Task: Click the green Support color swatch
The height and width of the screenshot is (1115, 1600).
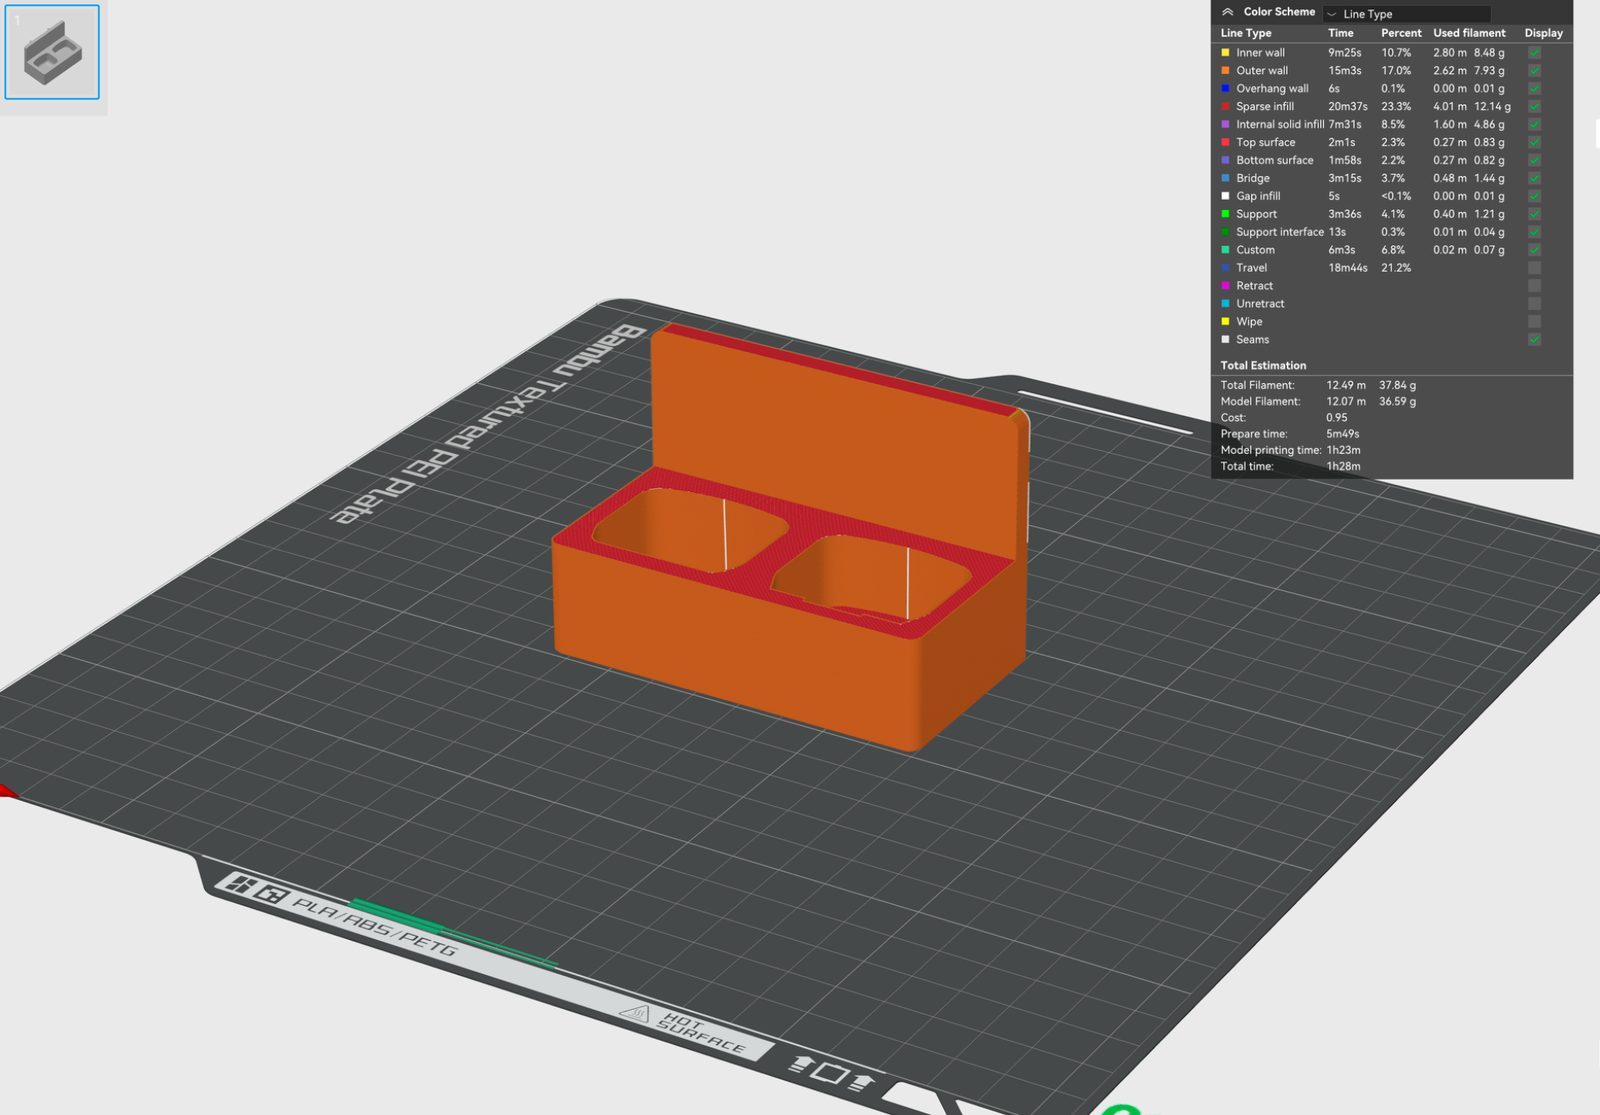Action: [x=1225, y=214]
